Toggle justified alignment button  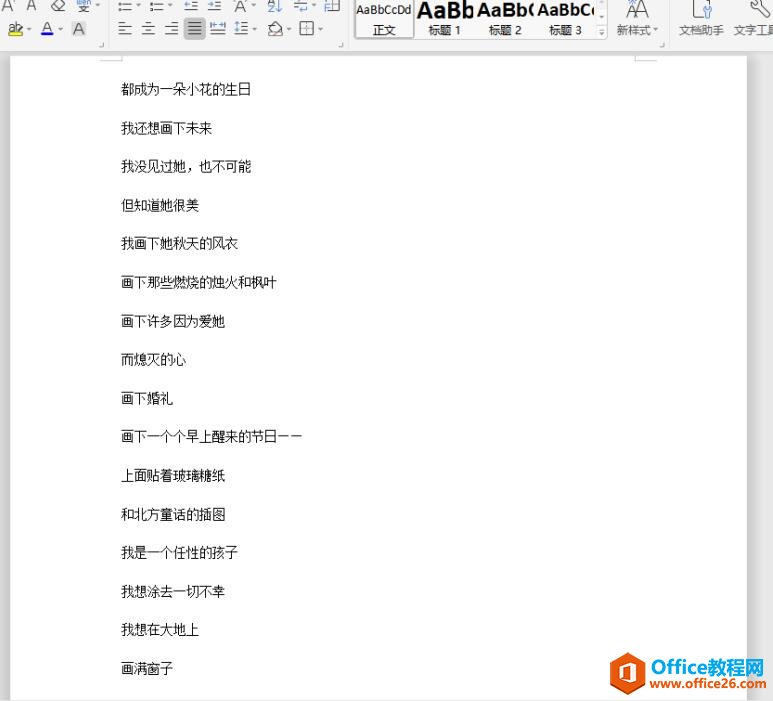(194, 29)
